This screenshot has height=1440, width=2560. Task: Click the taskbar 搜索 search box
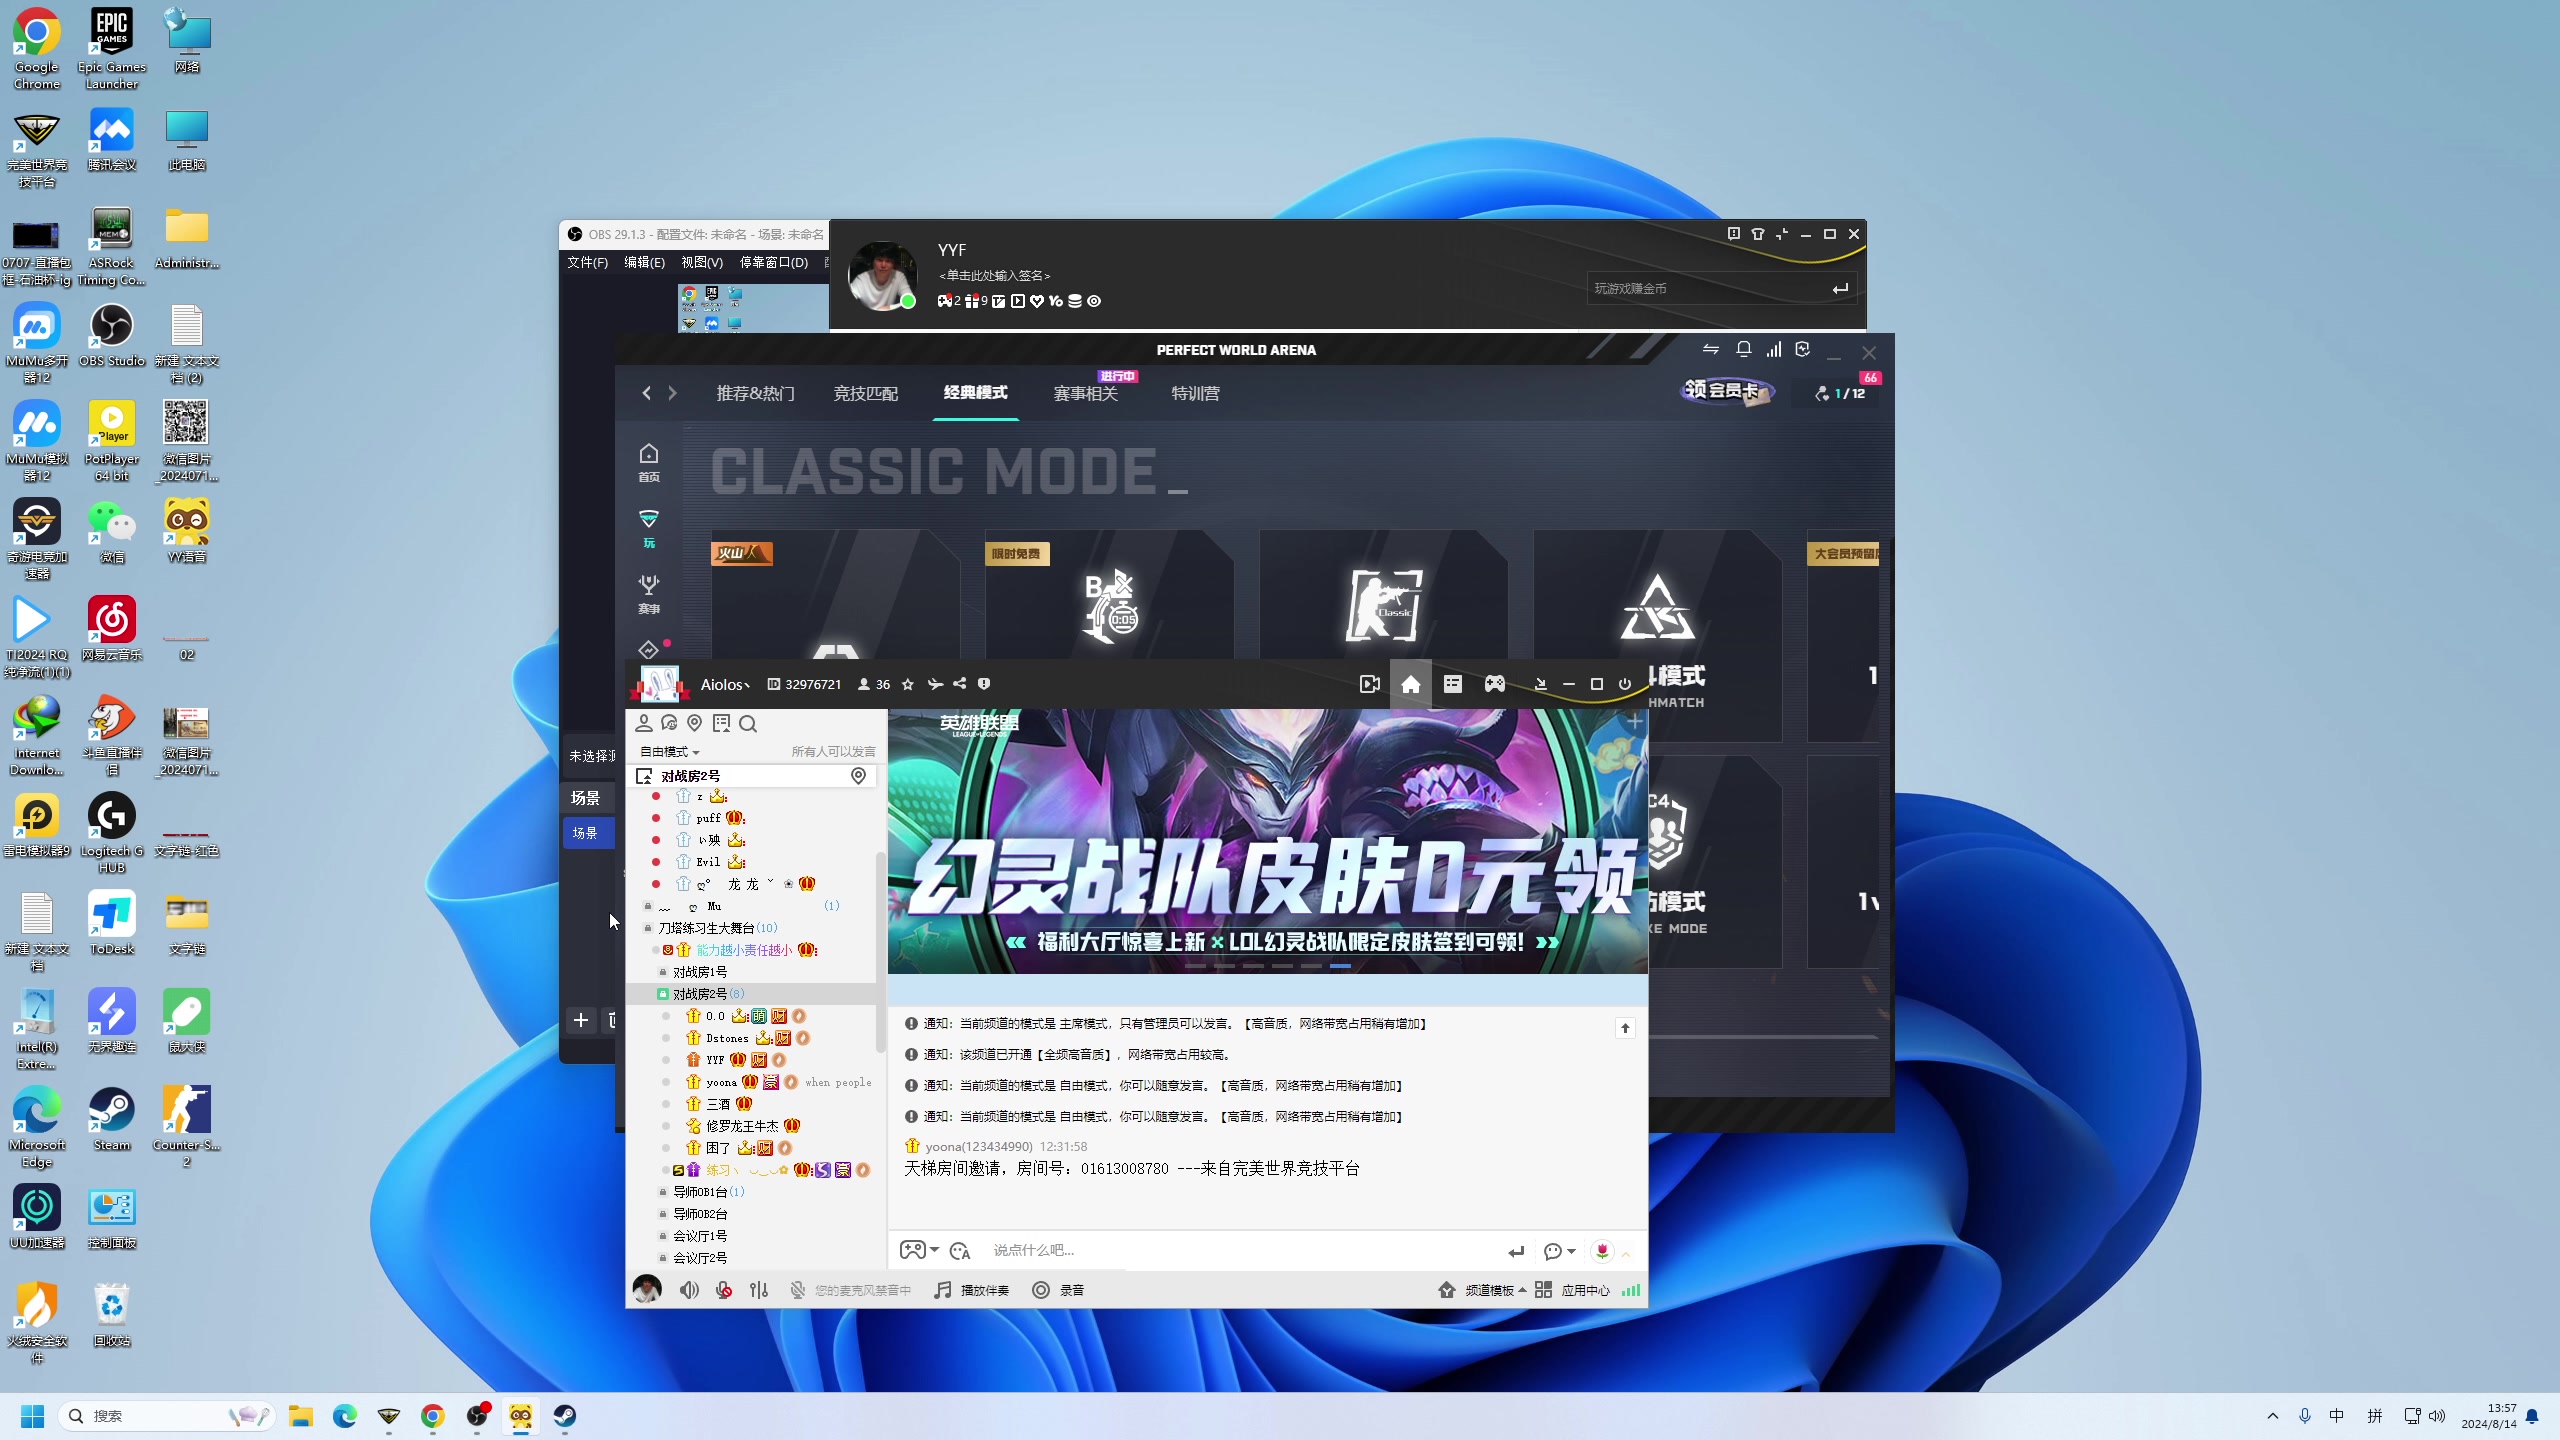click(x=168, y=1416)
